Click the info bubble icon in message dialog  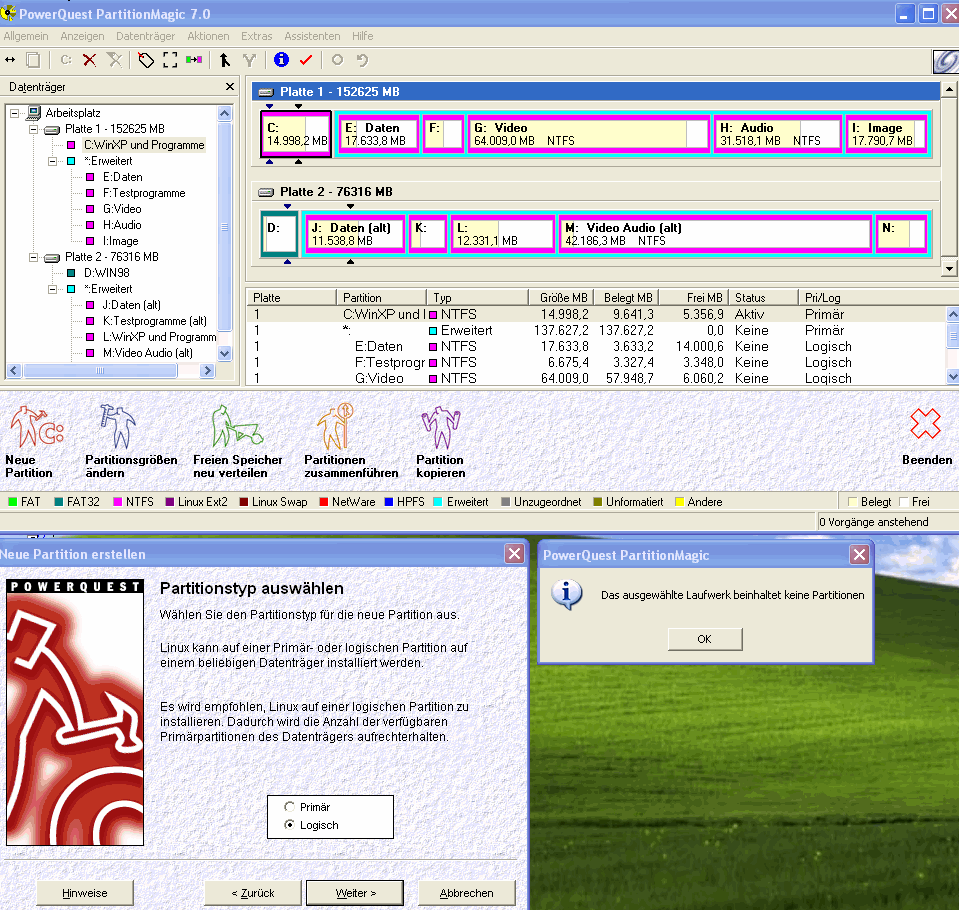(x=566, y=594)
